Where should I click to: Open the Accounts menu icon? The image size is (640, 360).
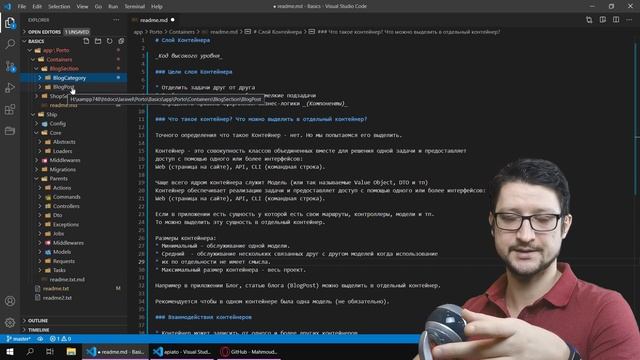[10, 301]
